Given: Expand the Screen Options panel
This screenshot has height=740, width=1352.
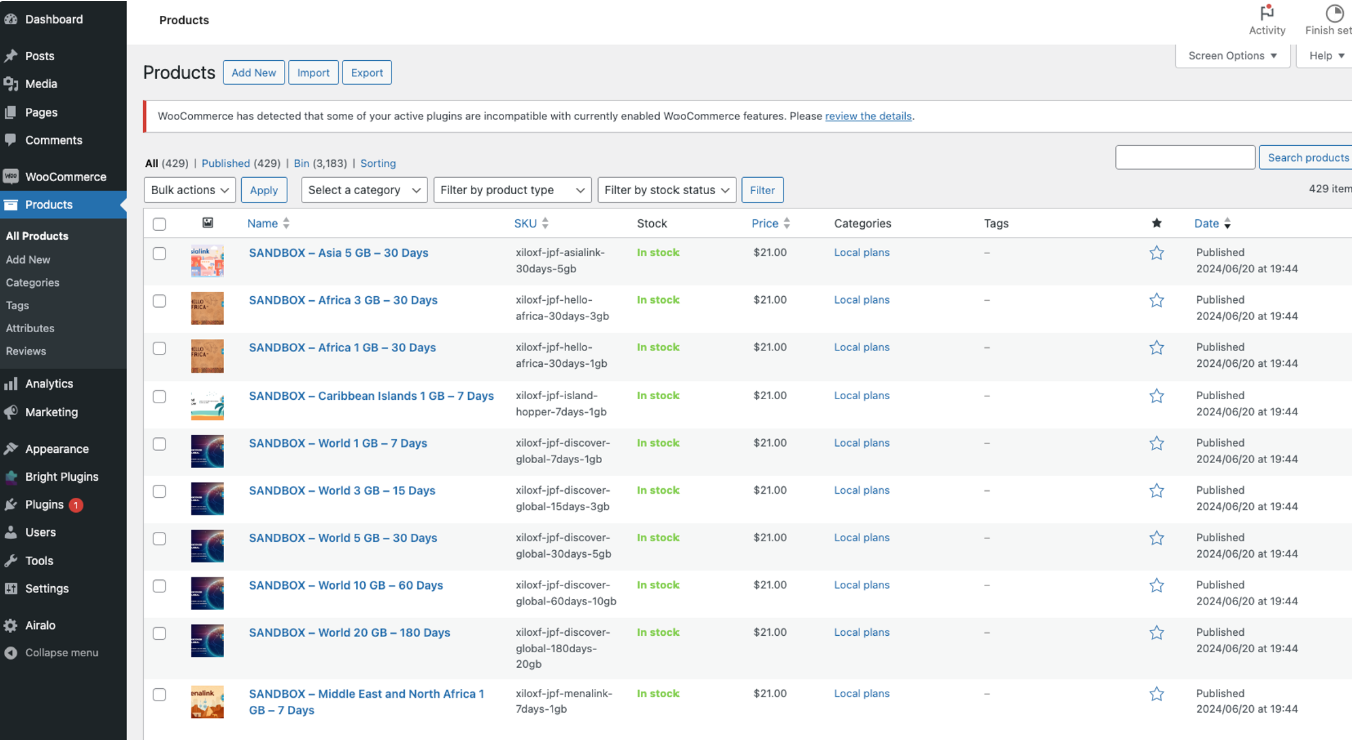Looking at the screenshot, I should click(1232, 56).
